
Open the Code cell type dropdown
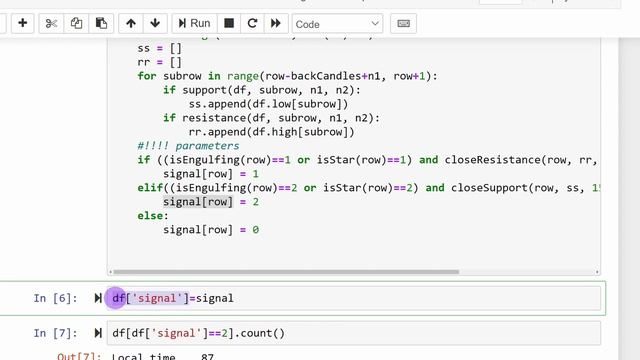pos(337,24)
